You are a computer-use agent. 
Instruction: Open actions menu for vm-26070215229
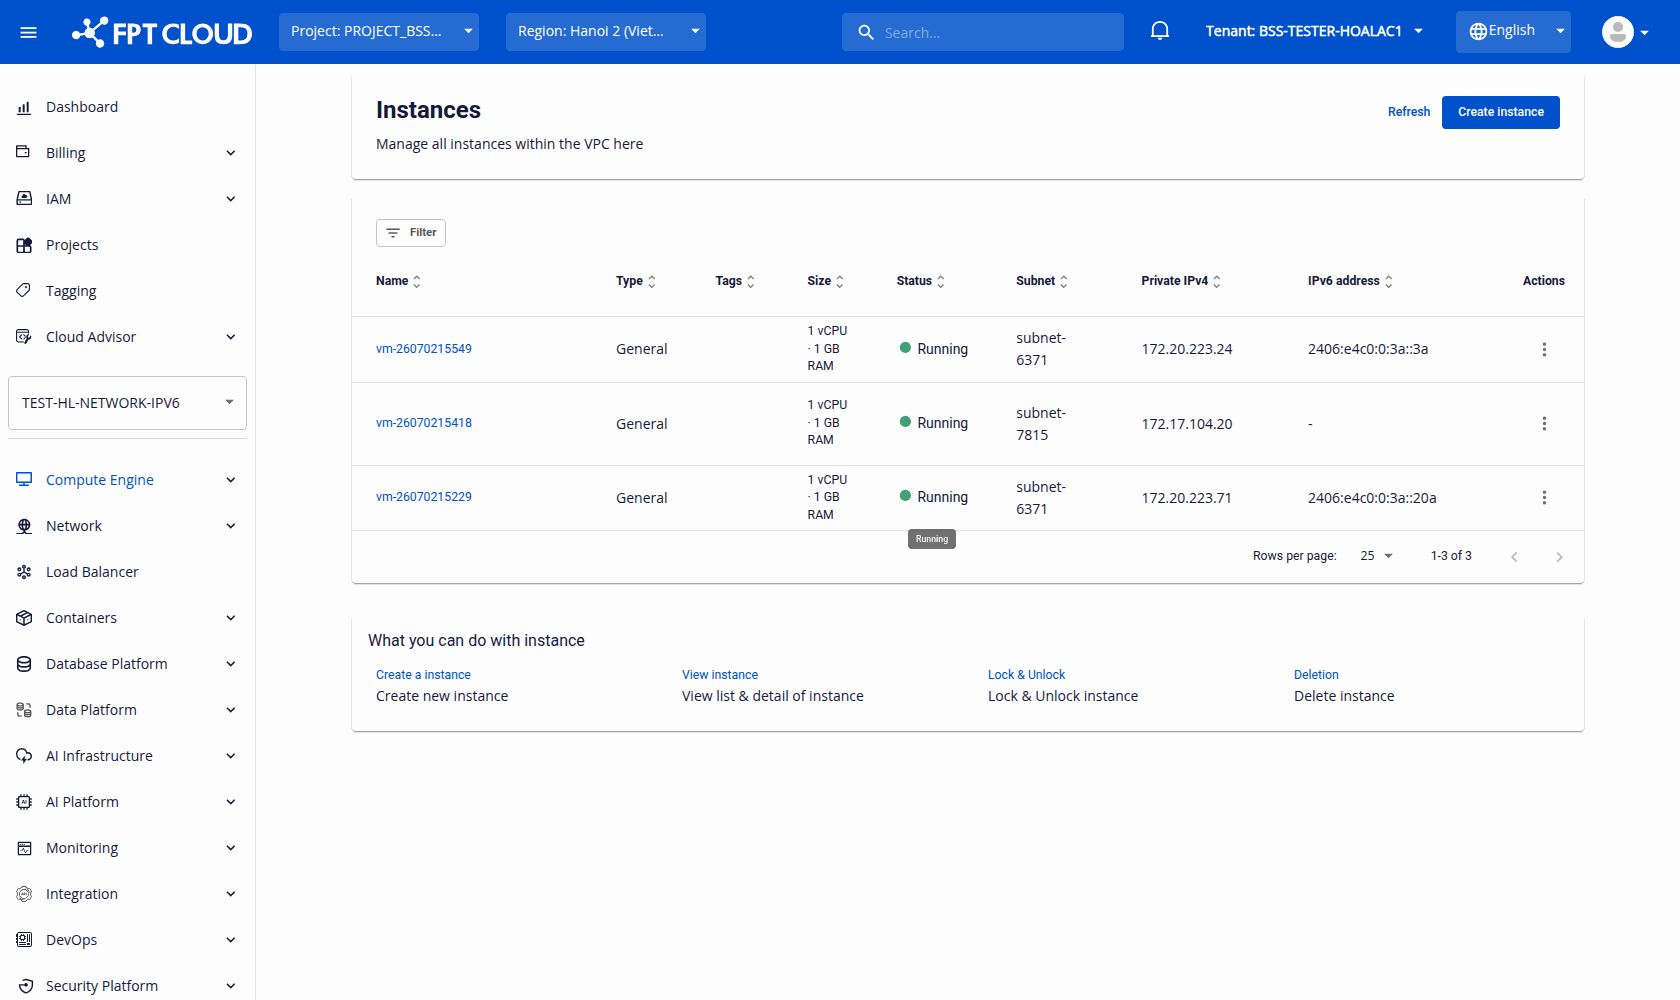(x=1544, y=498)
